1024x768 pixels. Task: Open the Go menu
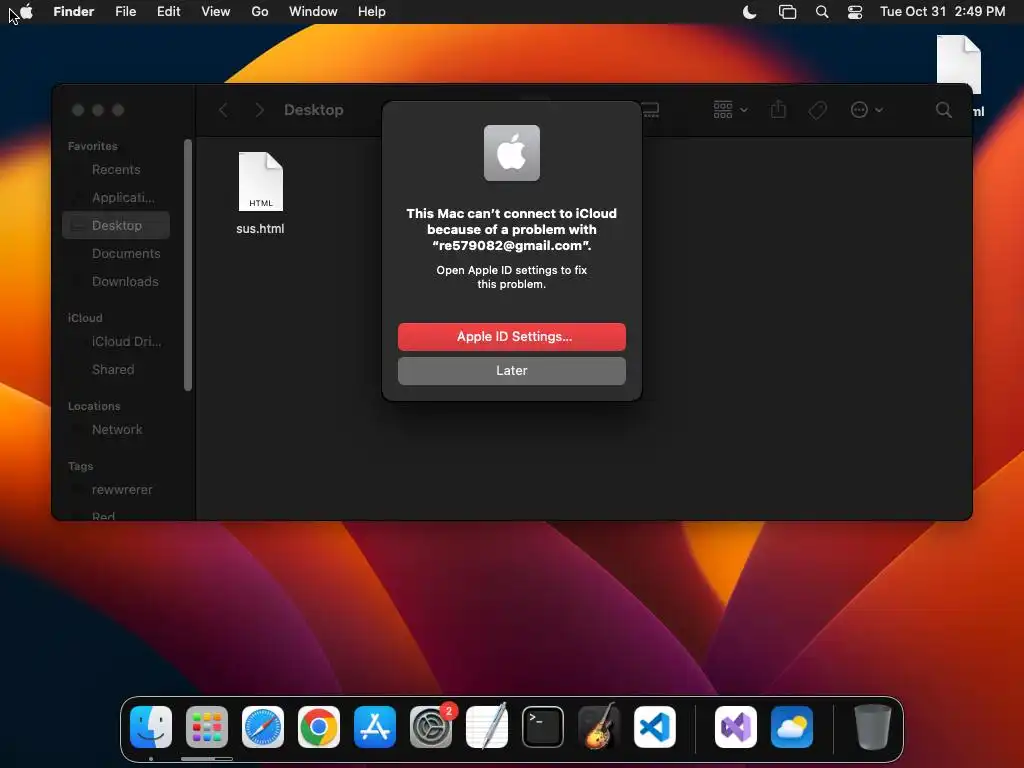click(260, 12)
